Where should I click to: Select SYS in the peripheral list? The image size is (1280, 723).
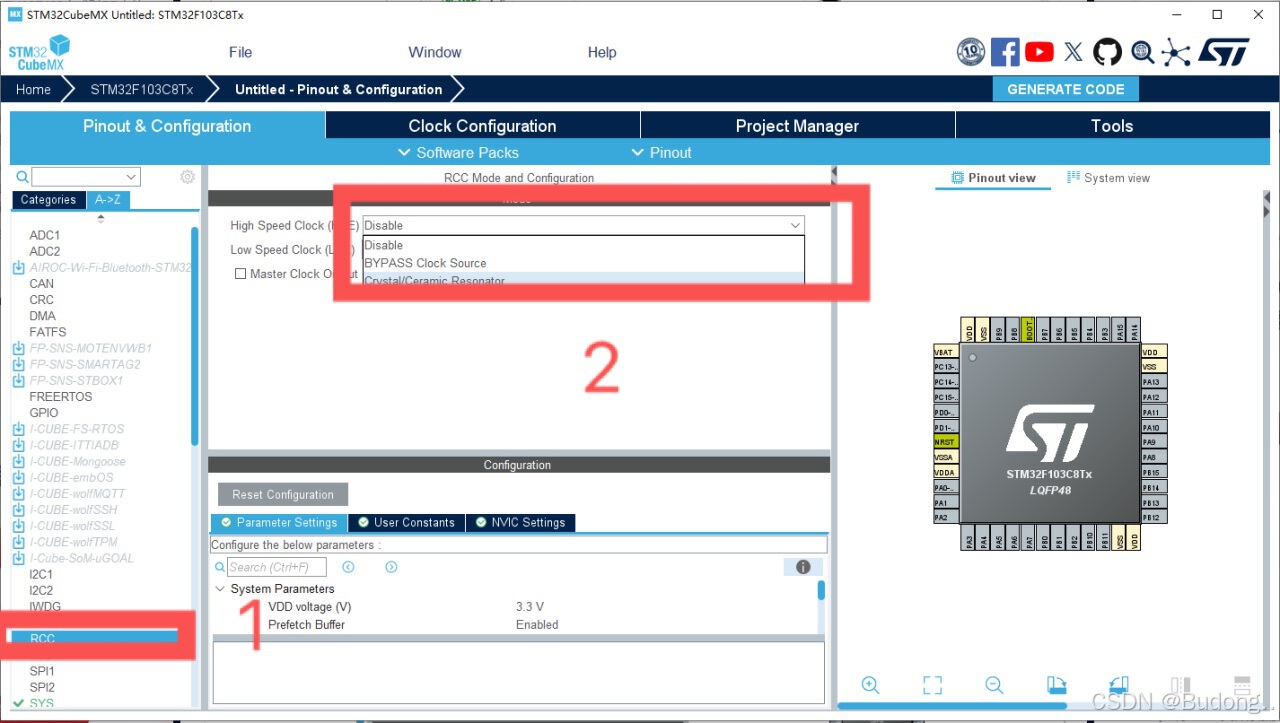[x=41, y=703]
